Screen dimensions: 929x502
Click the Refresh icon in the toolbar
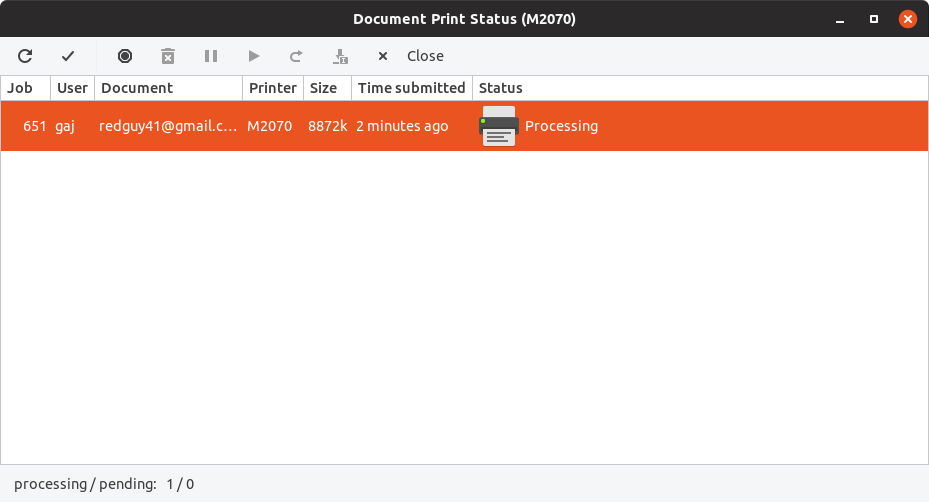[x=25, y=56]
